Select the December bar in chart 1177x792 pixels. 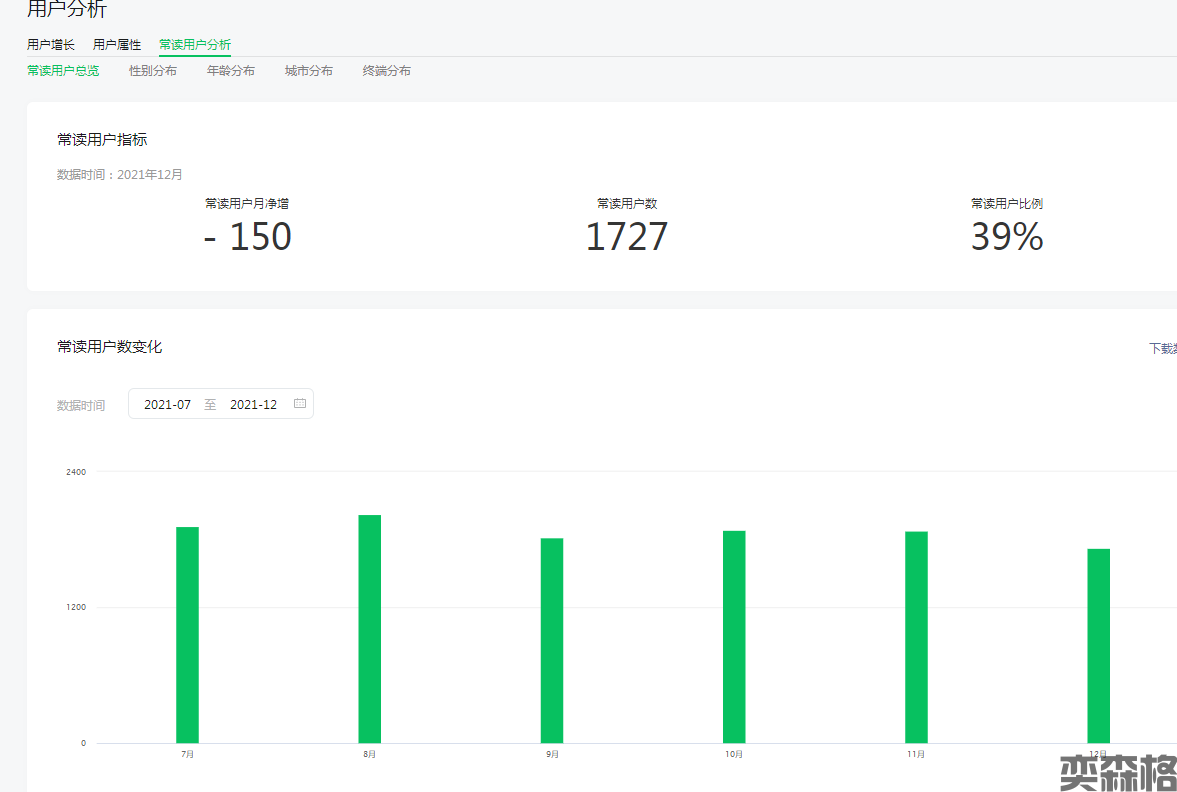pos(1098,646)
